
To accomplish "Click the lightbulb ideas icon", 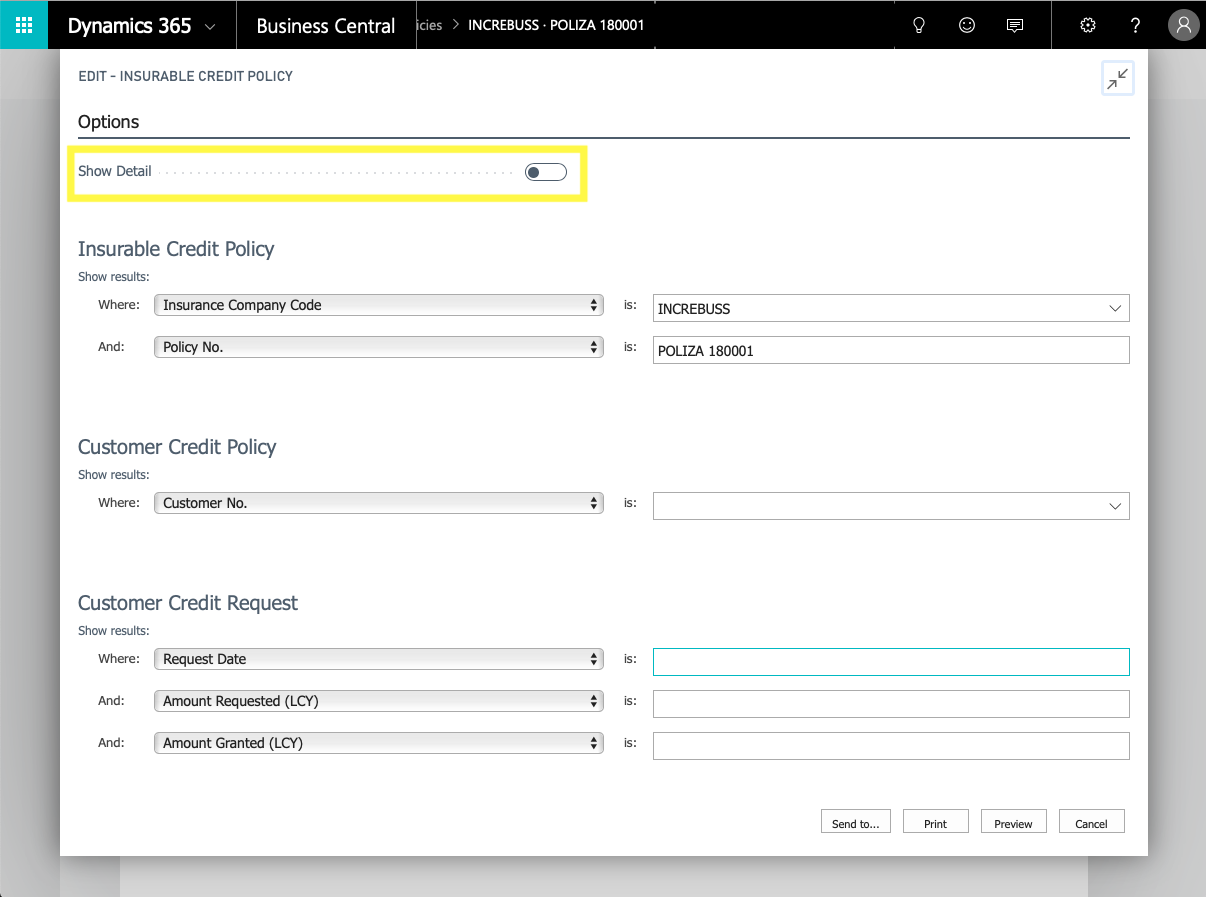I will click(919, 26).
